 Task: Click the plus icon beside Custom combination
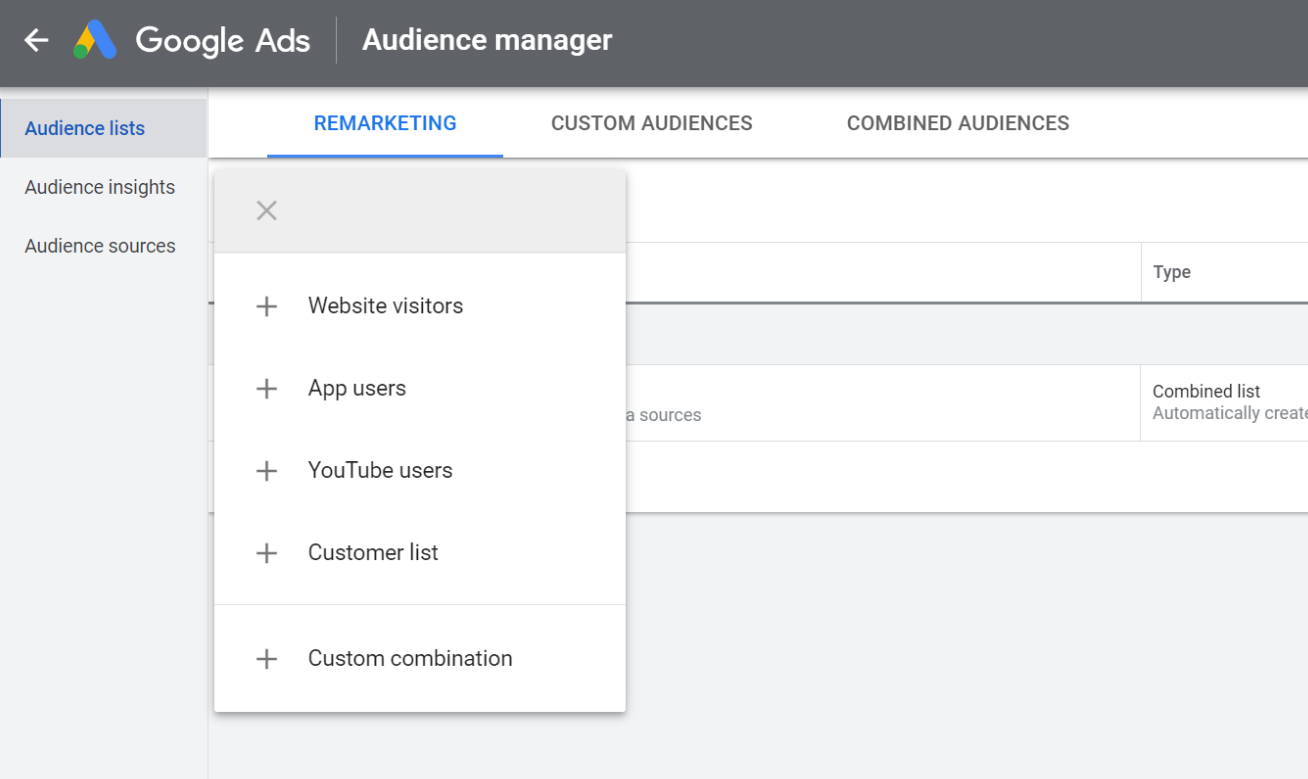266,658
